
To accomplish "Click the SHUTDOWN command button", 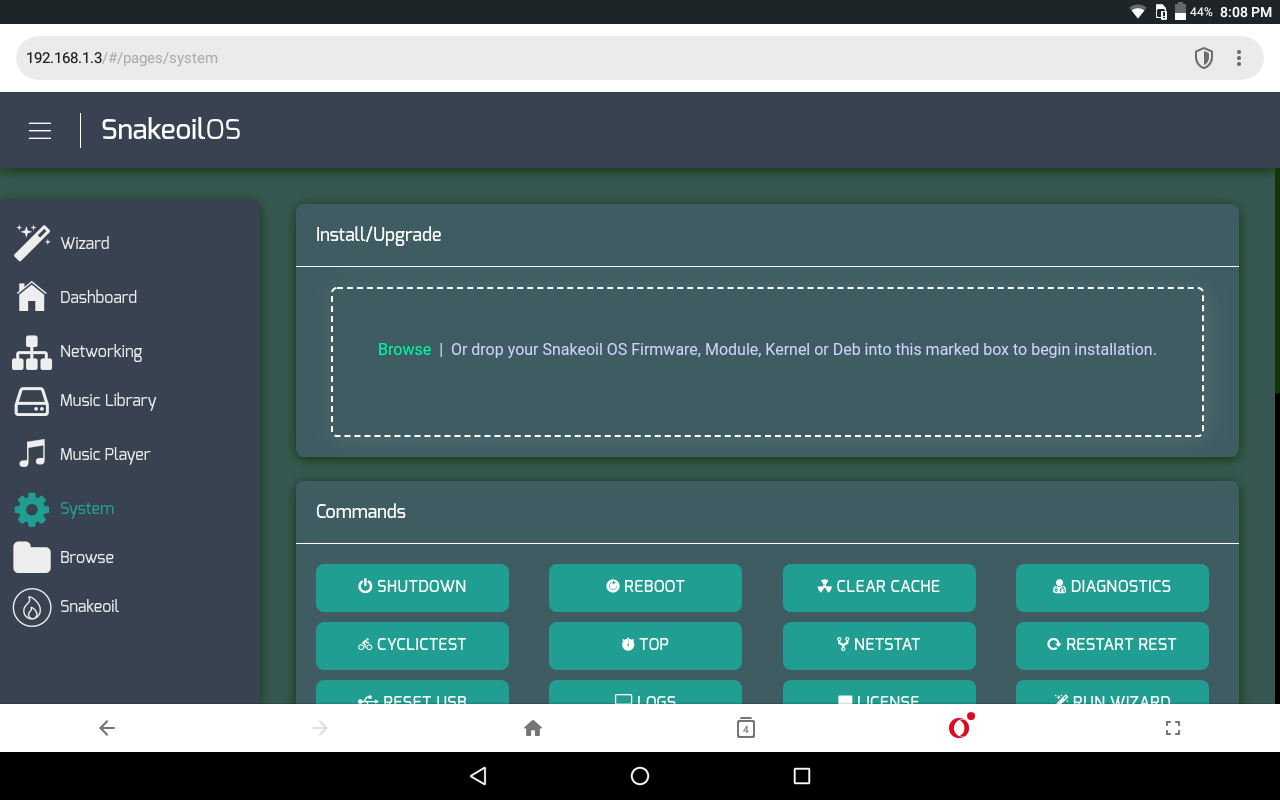I will point(412,587).
